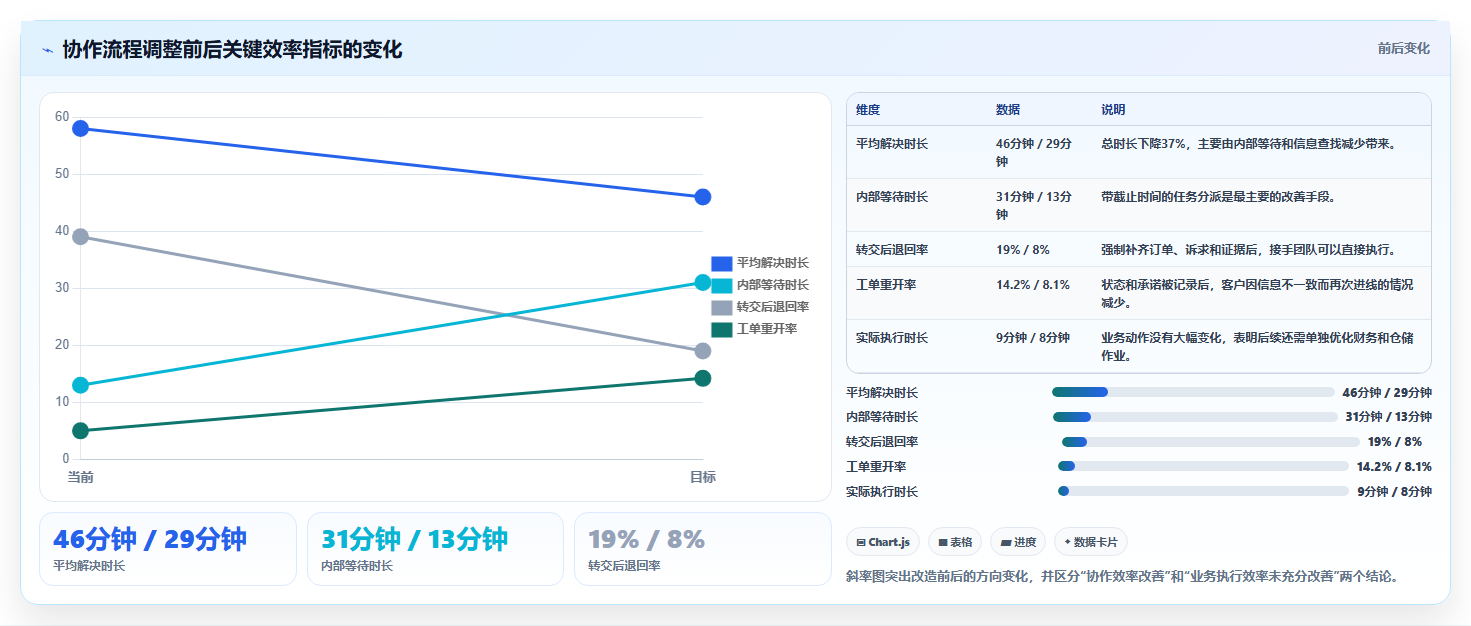This screenshot has height=626, width=1471.
Task: Click the 表格 chip
Action: tap(955, 542)
